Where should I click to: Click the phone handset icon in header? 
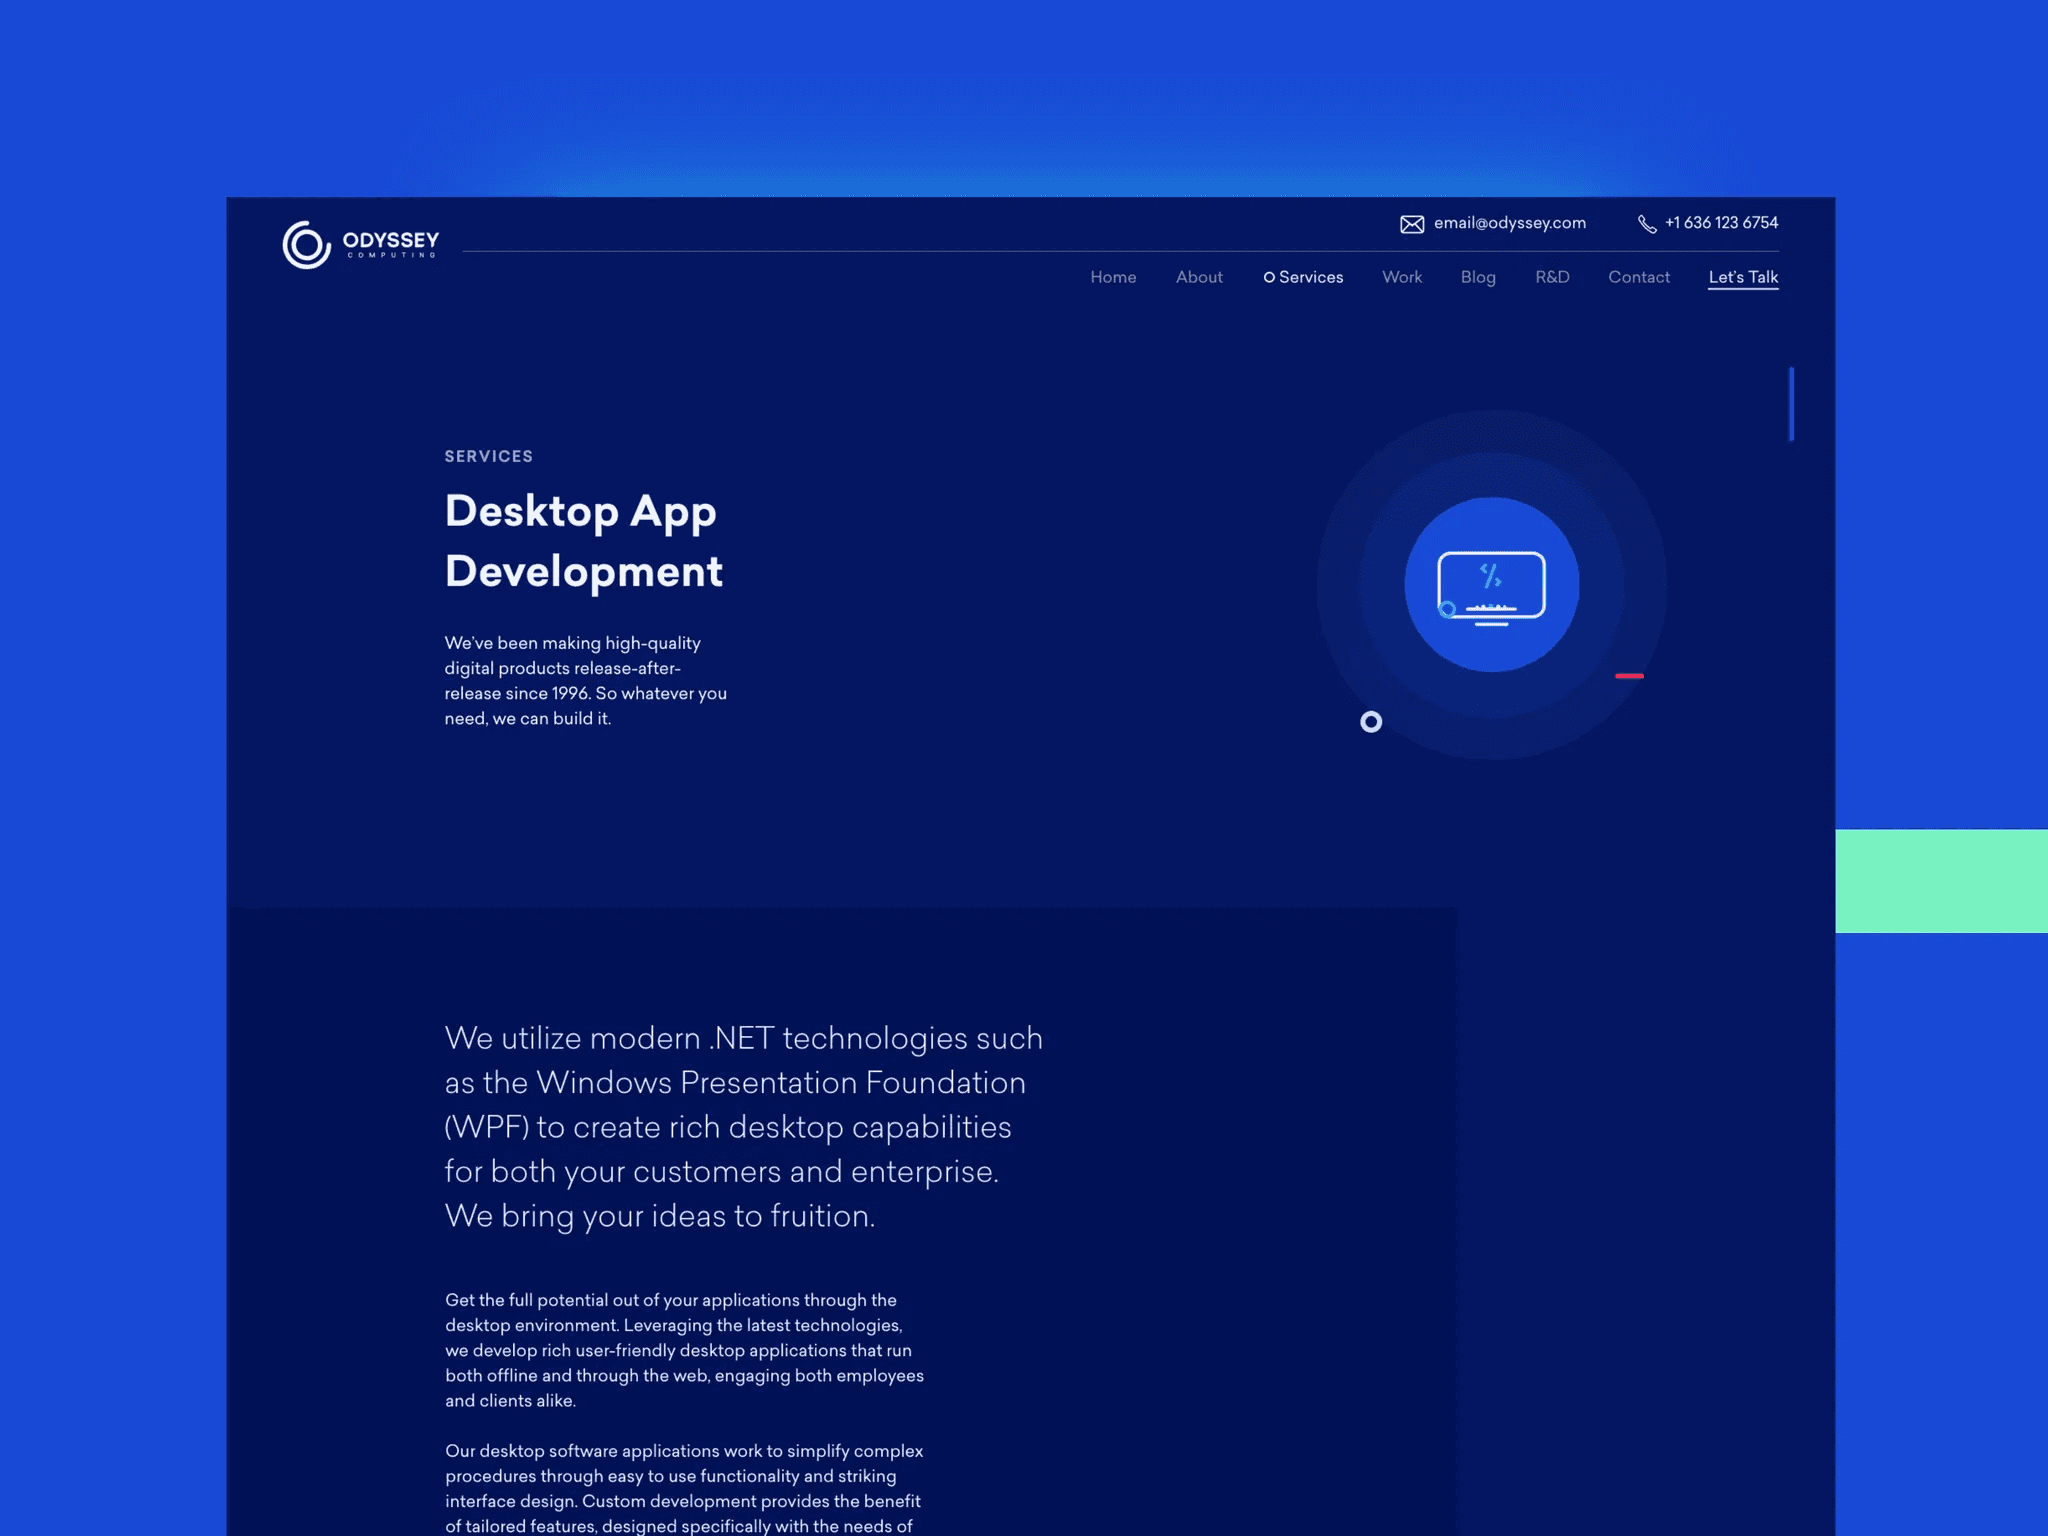point(1646,224)
